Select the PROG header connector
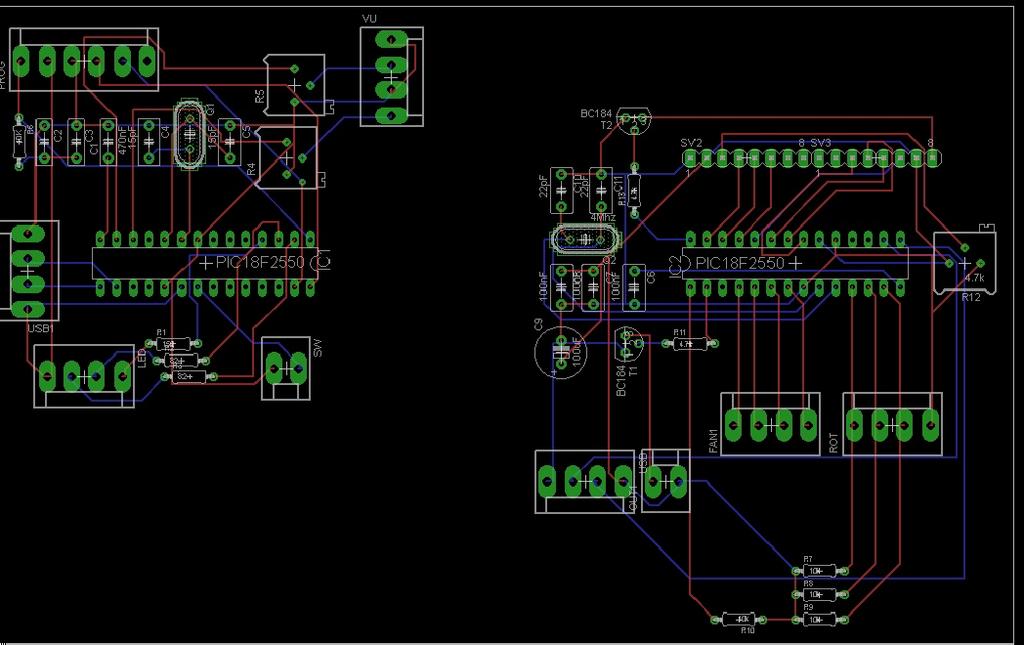The width and height of the screenshot is (1024, 645). point(84,60)
